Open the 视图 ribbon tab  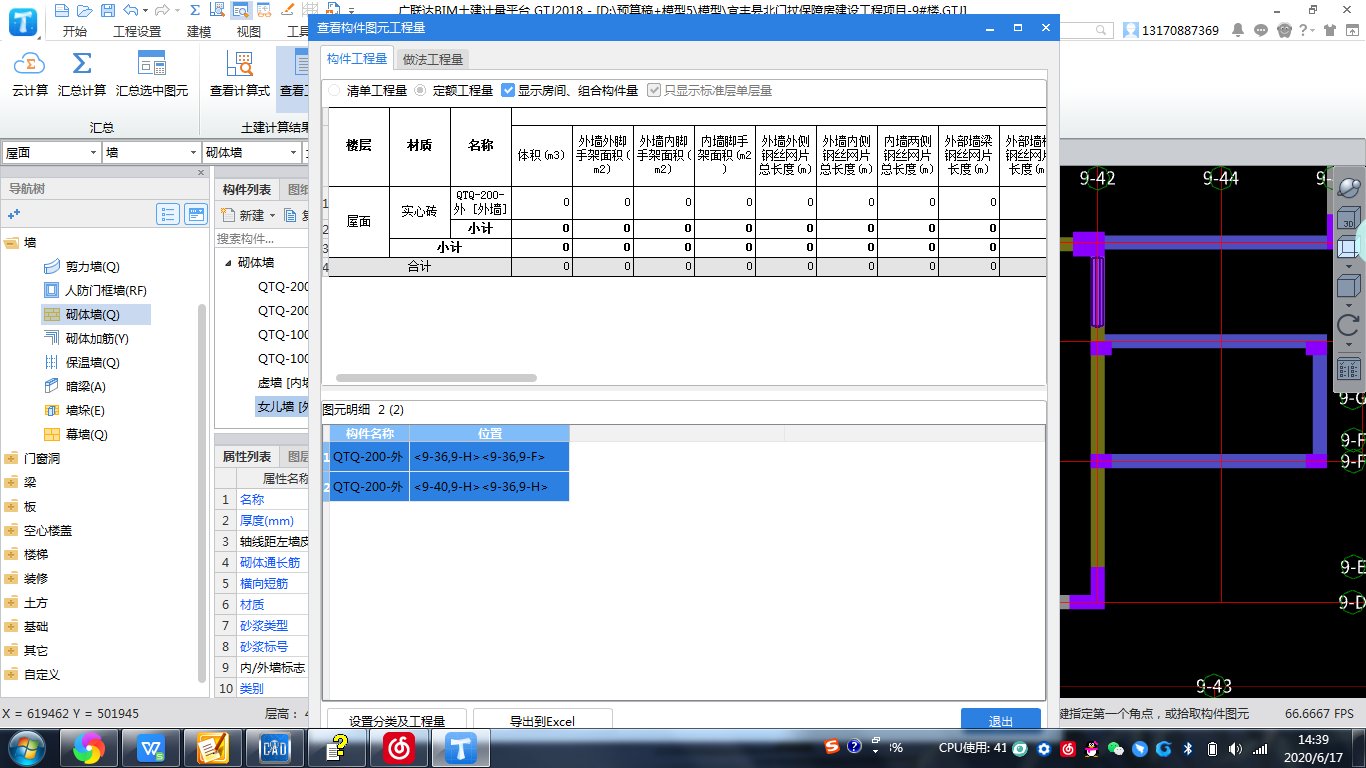pyautogui.click(x=248, y=31)
